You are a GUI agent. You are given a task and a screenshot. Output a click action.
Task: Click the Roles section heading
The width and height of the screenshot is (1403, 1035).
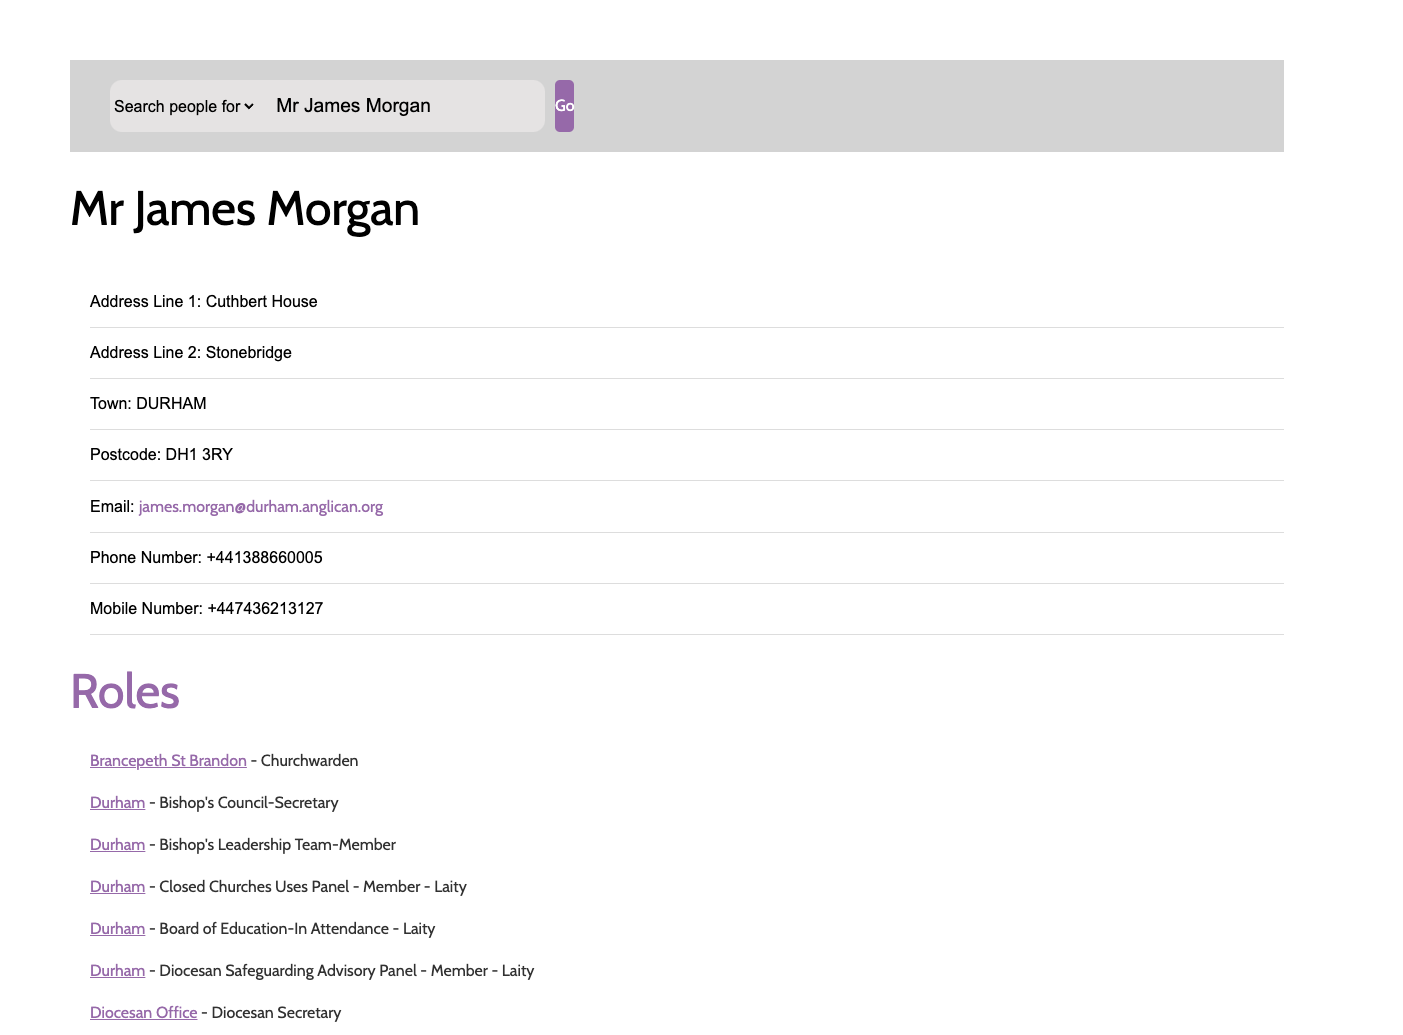pos(125,692)
